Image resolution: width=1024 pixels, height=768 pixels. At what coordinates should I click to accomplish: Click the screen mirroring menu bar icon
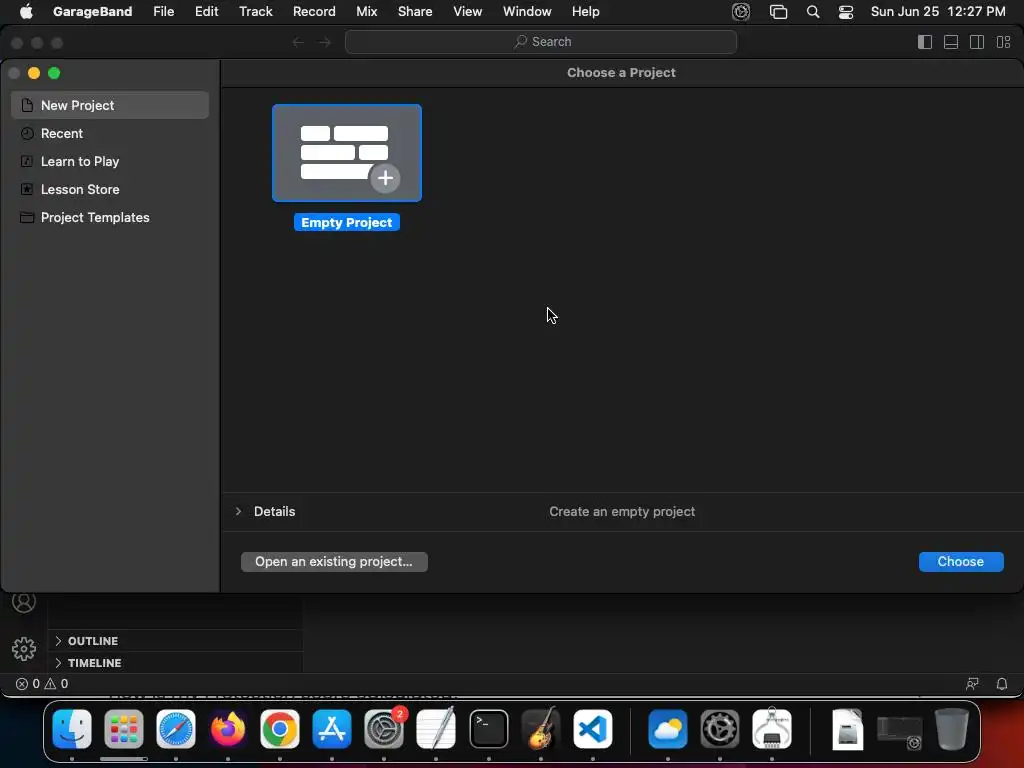click(x=778, y=12)
